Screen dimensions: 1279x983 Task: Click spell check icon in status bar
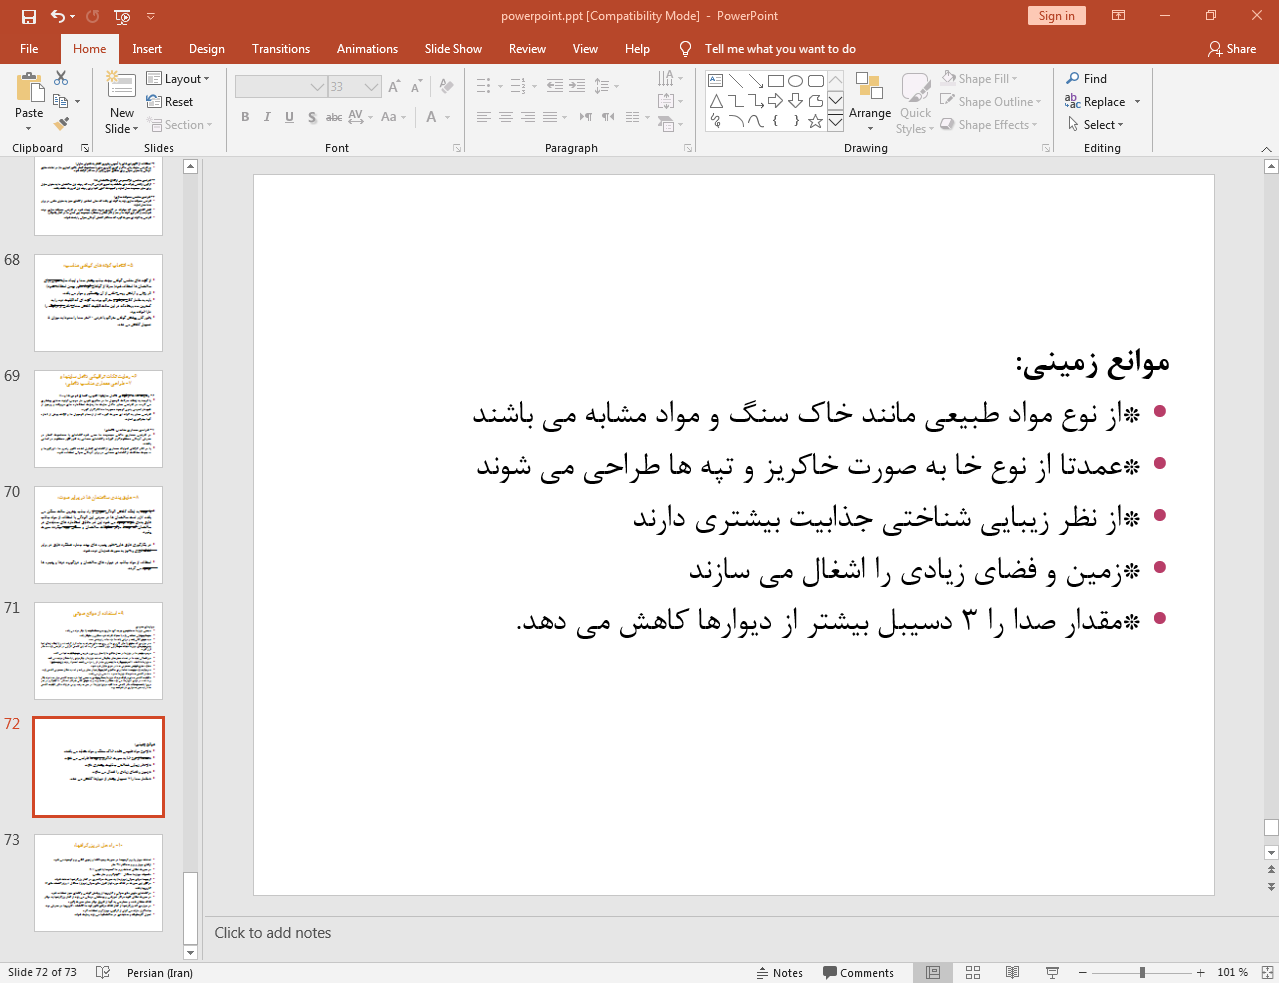tap(103, 972)
